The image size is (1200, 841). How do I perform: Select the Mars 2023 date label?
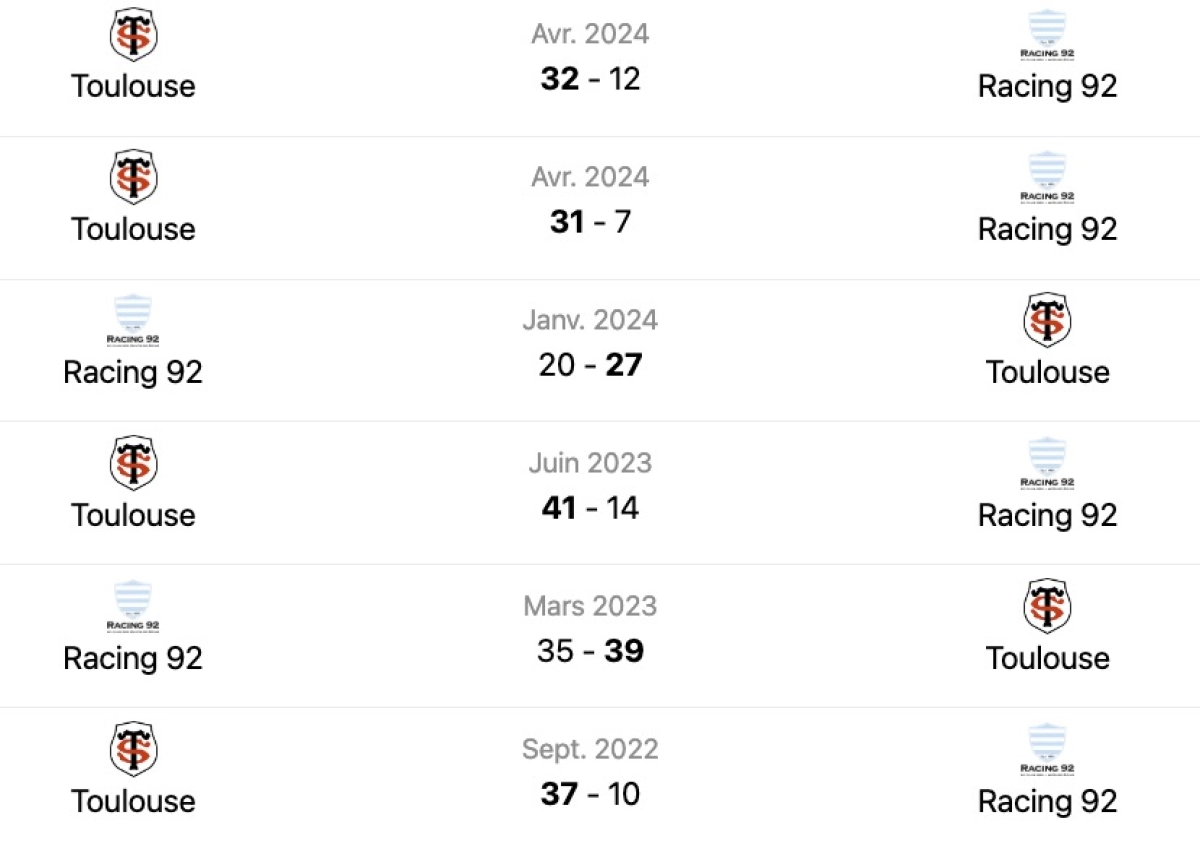[x=590, y=606]
